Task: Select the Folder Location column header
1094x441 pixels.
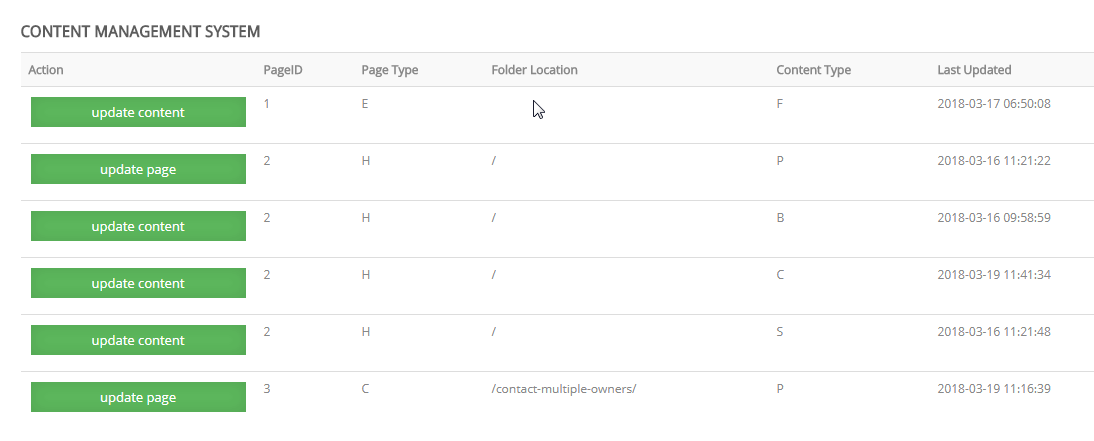Action: coord(534,70)
